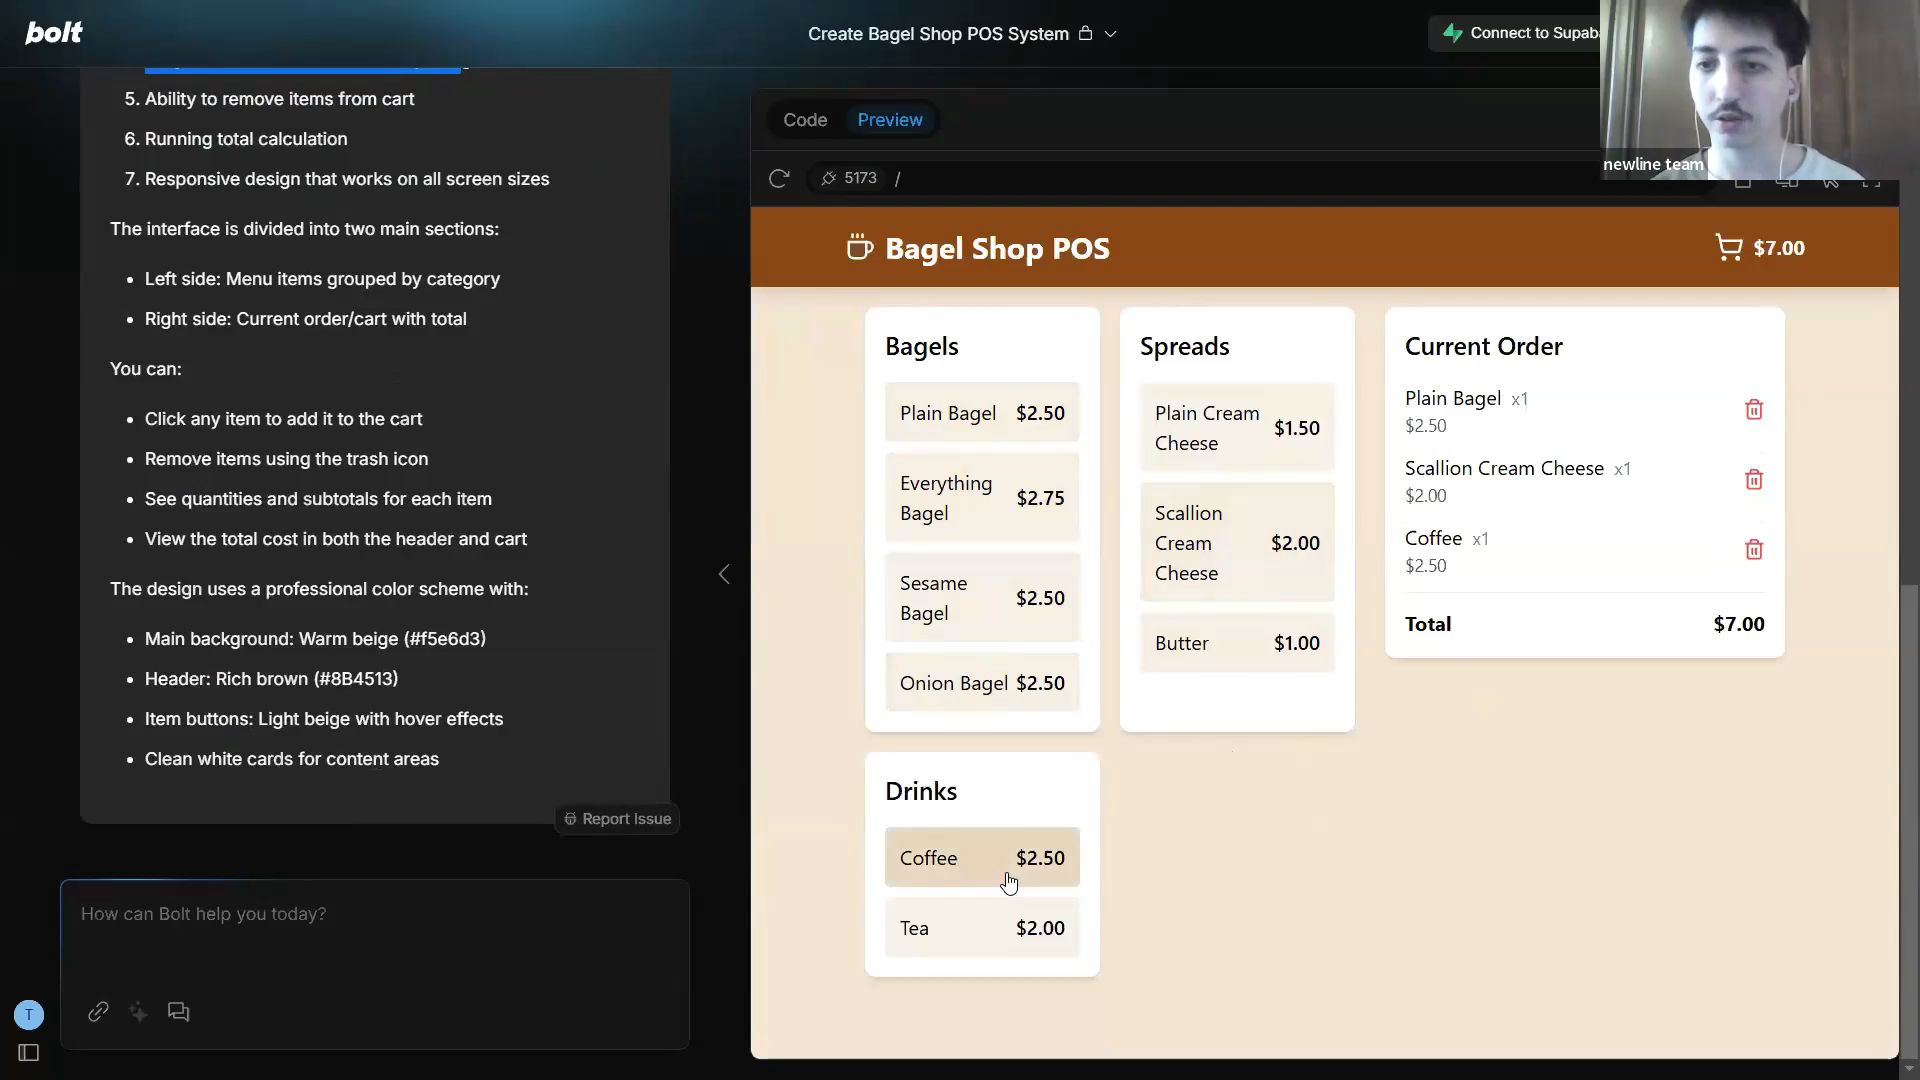Collapse chat panel with left arrow
The image size is (1920, 1080).
pyautogui.click(x=724, y=574)
